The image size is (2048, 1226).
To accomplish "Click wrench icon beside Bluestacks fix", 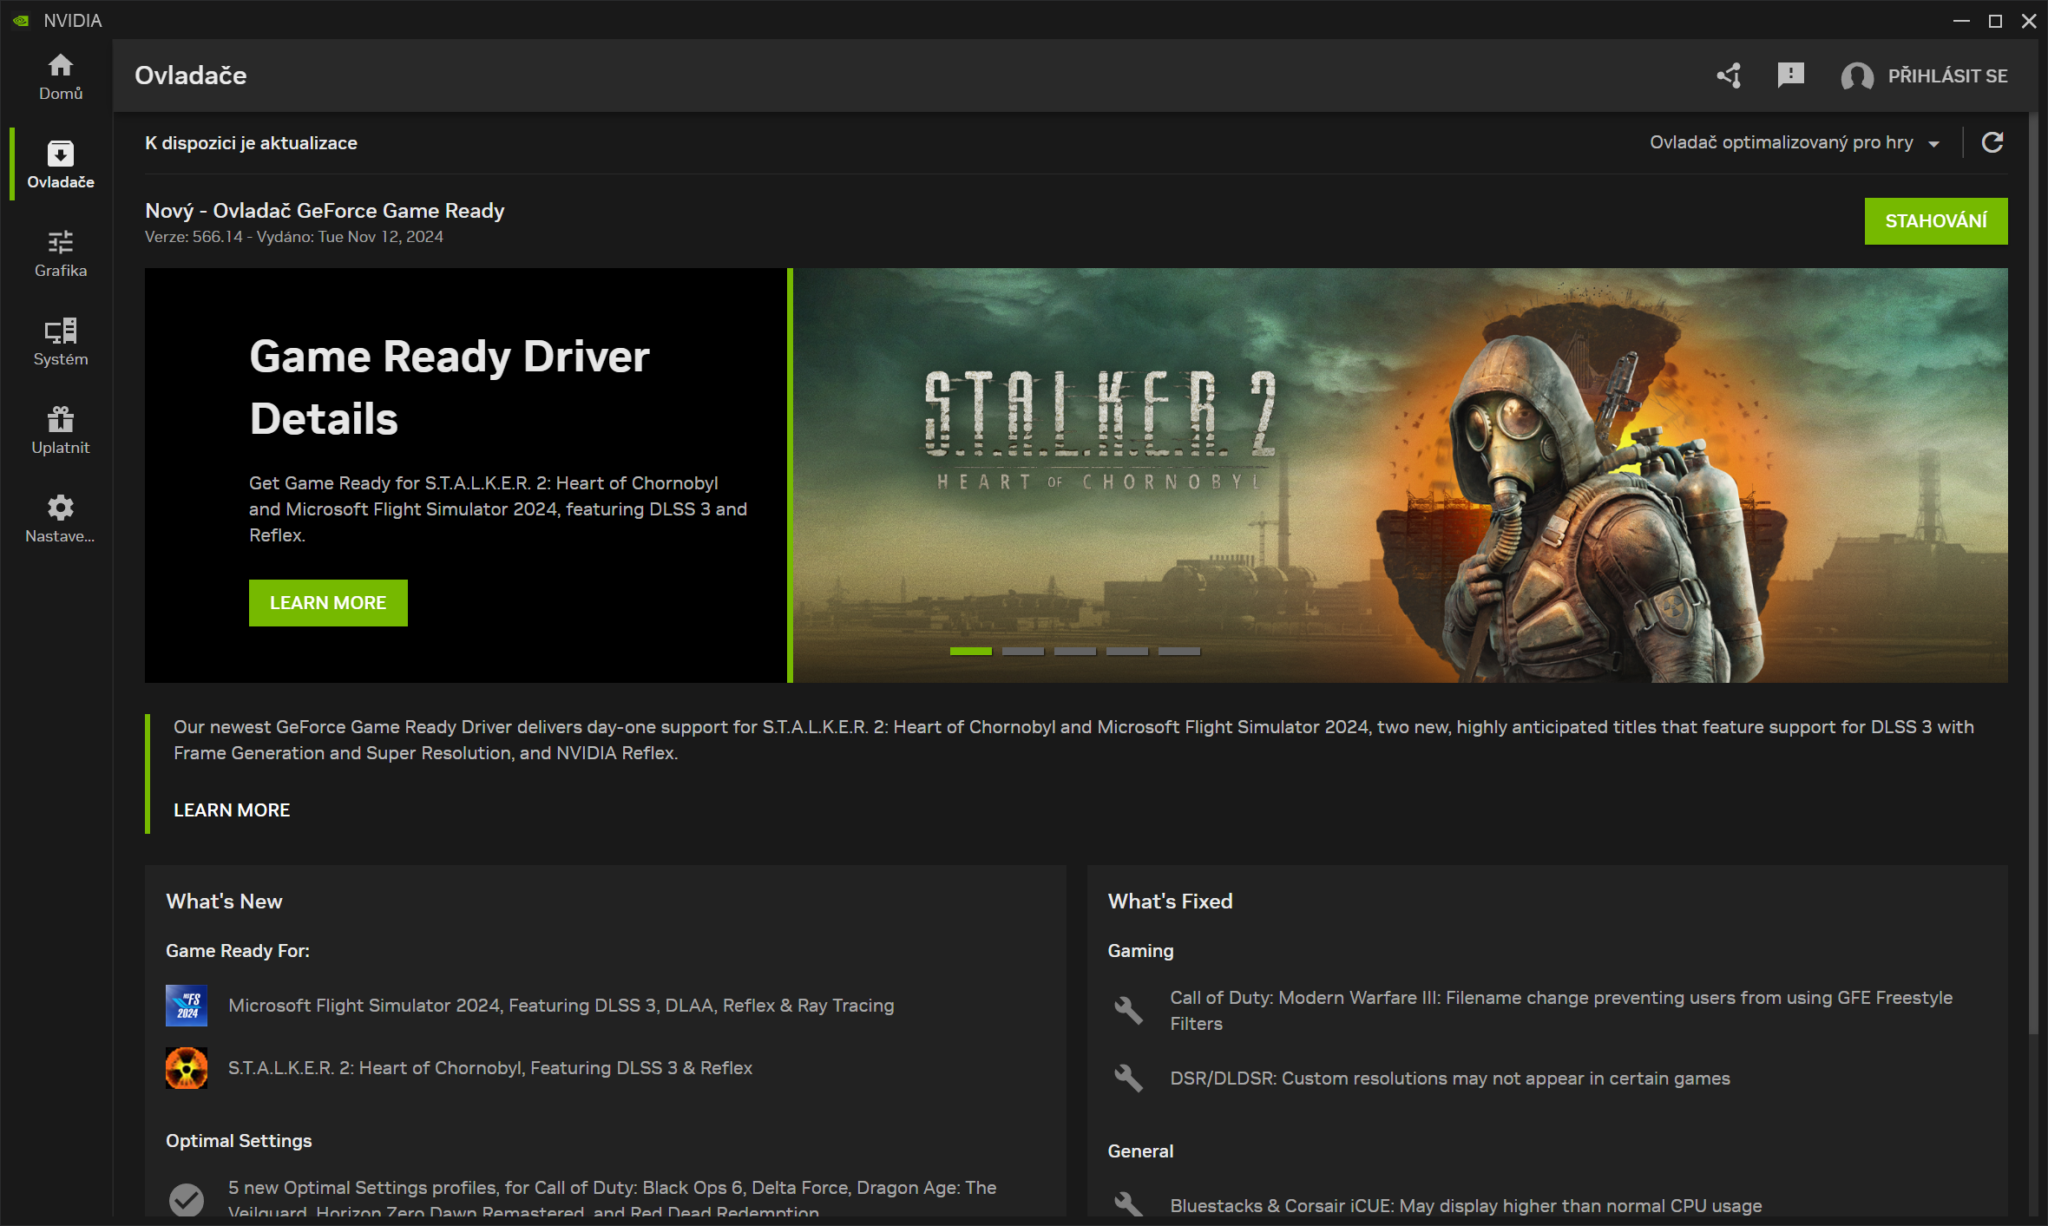I will click(1128, 1204).
